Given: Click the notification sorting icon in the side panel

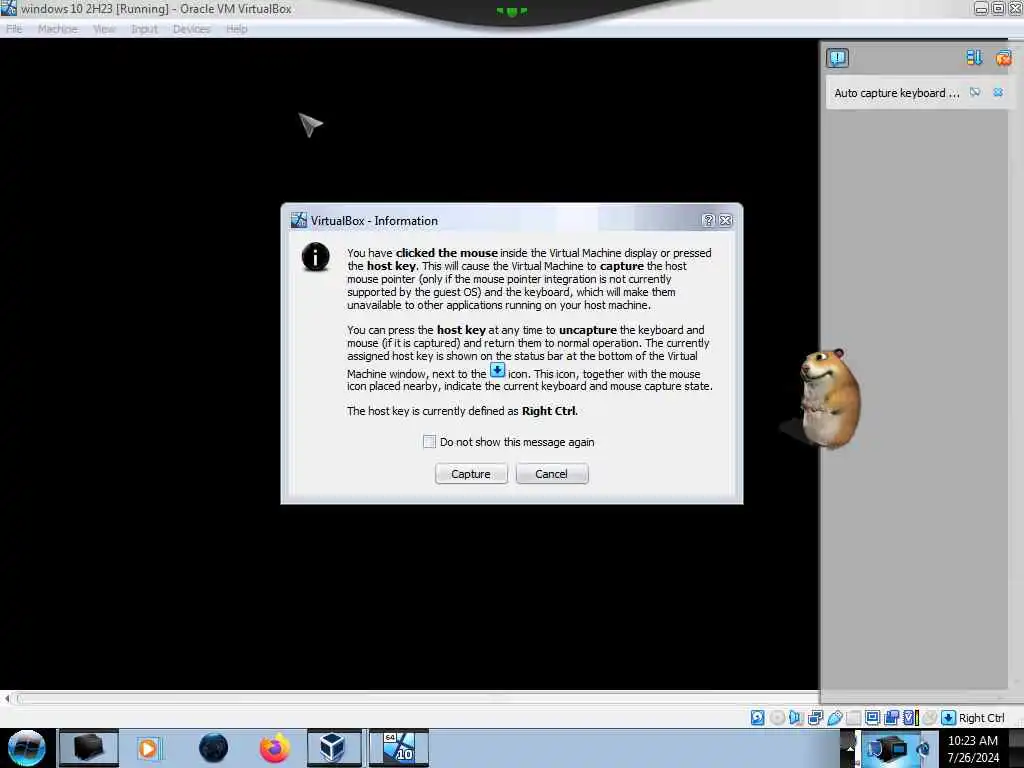Looking at the screenshot, I should pyautogui.click(x=974, y=58).
